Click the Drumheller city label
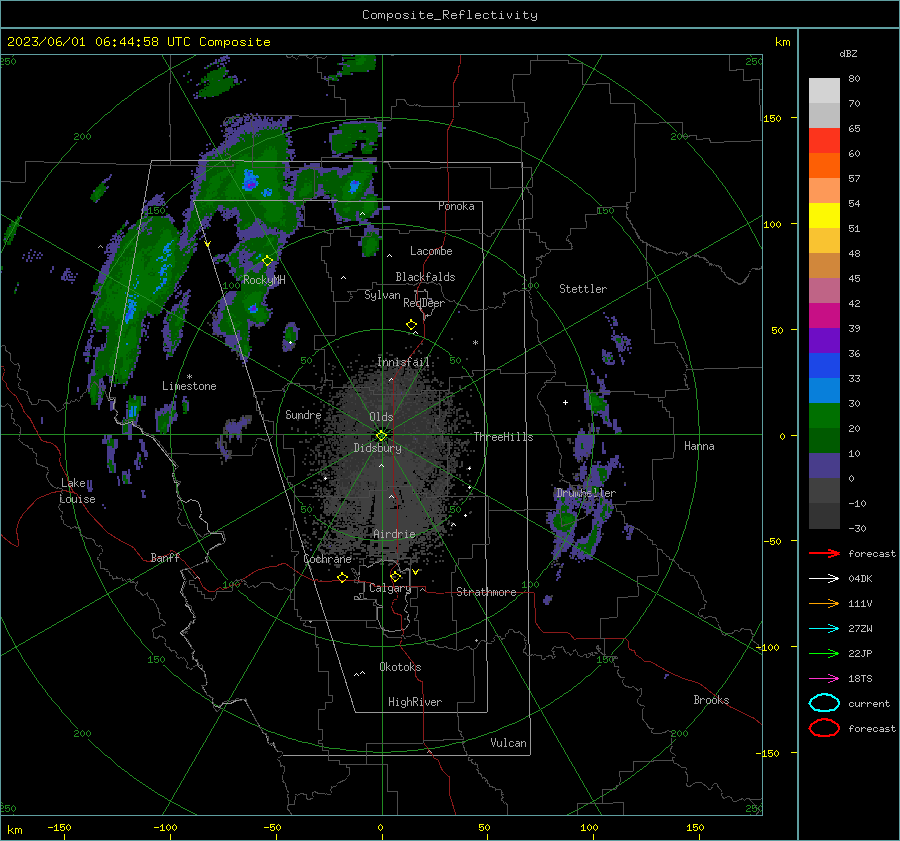Screen dimensions: 900x841 585,493
